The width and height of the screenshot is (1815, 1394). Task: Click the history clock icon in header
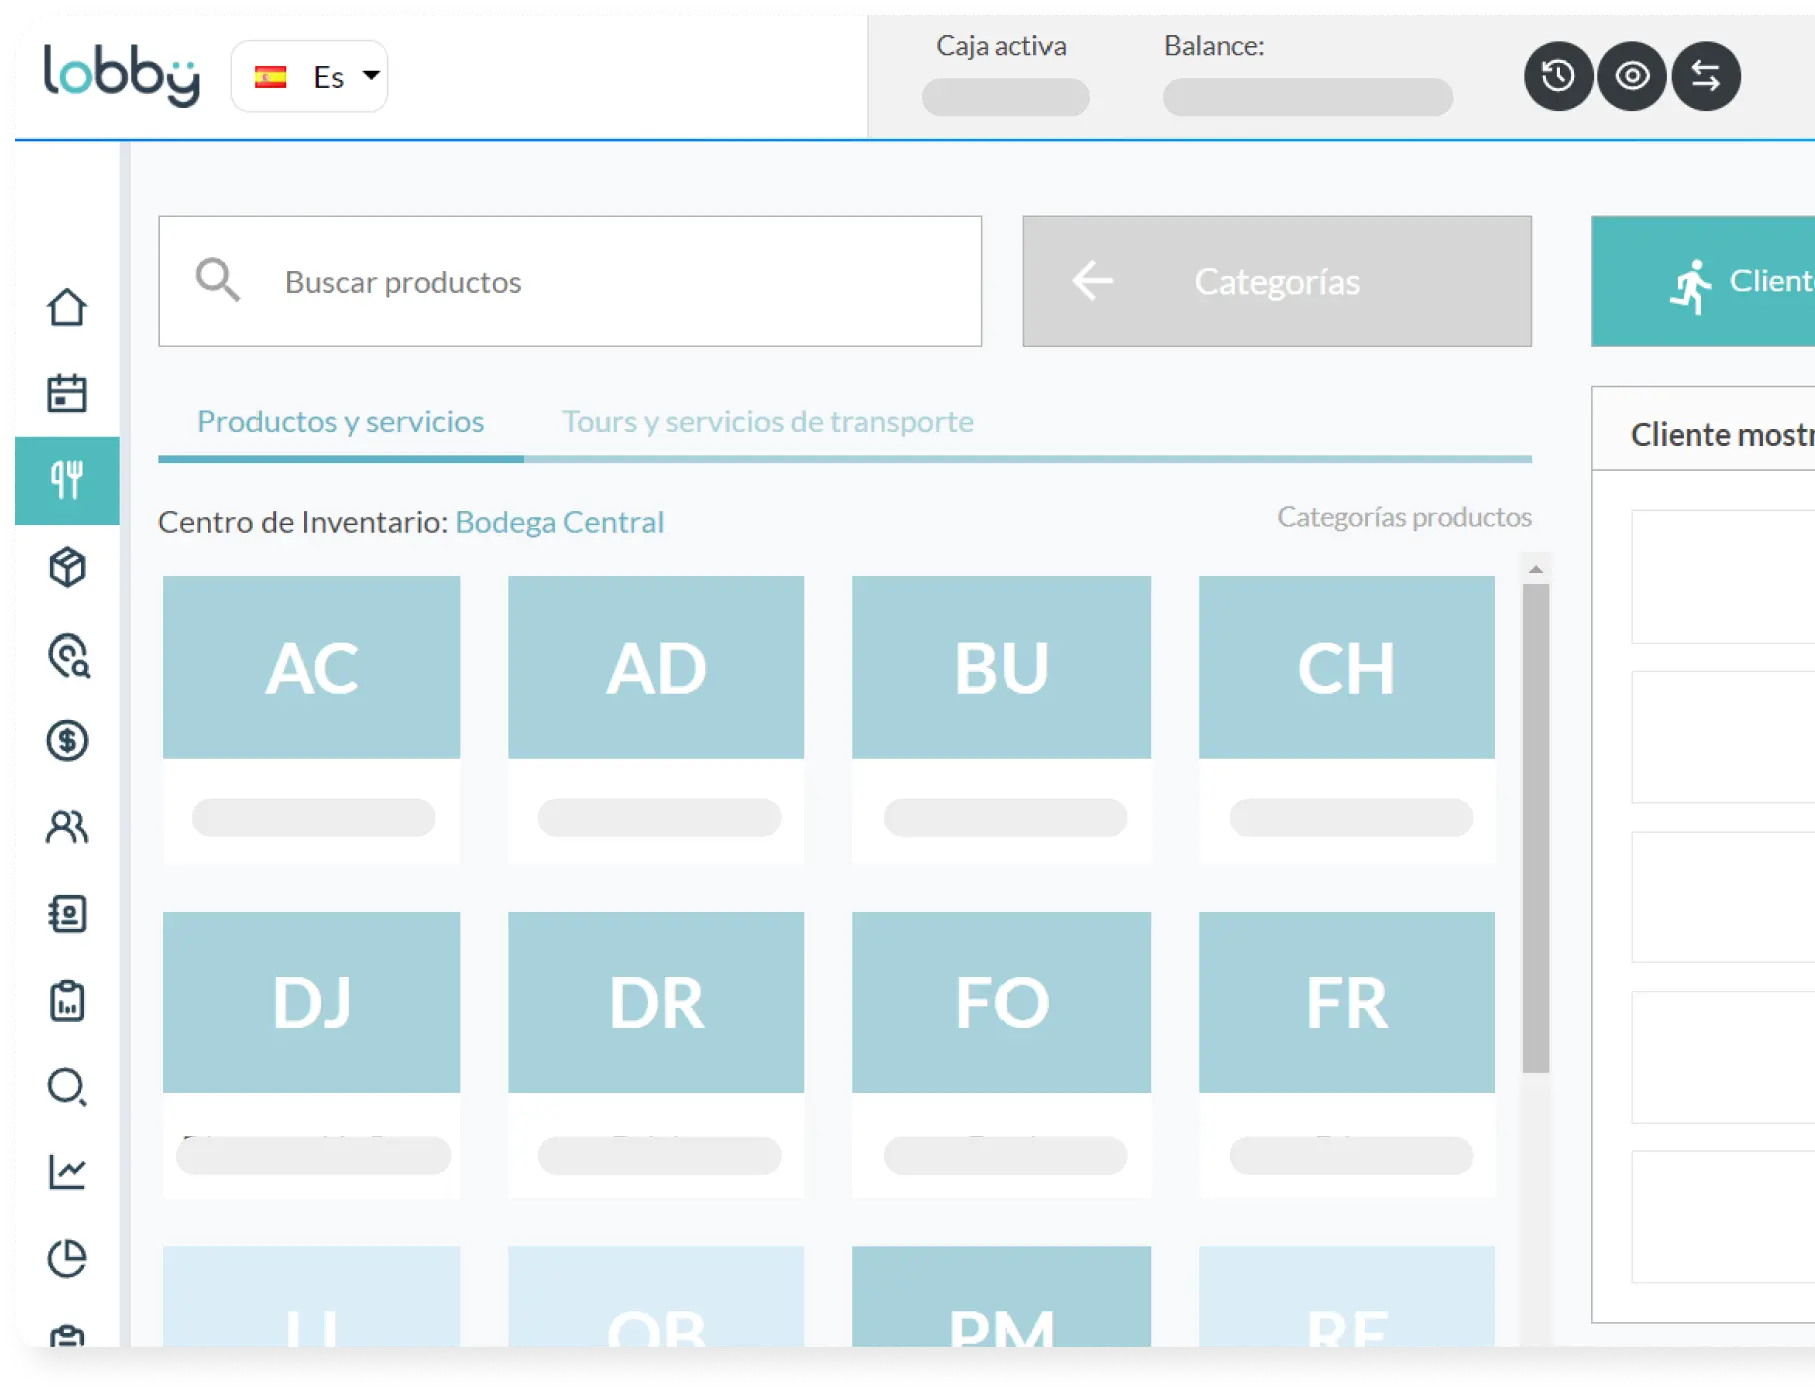coord(1558,76)
